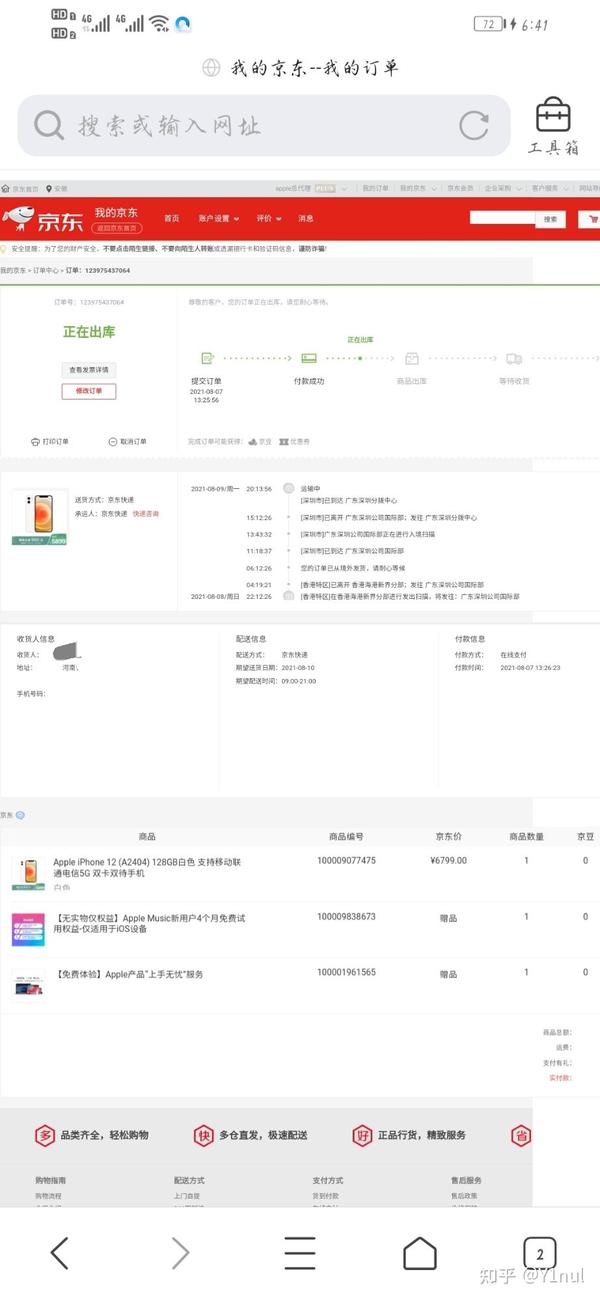Open the Apple Music 4个月免费试用 gift link
Screen dimensions: 600x1300
(x=149, y=923)
